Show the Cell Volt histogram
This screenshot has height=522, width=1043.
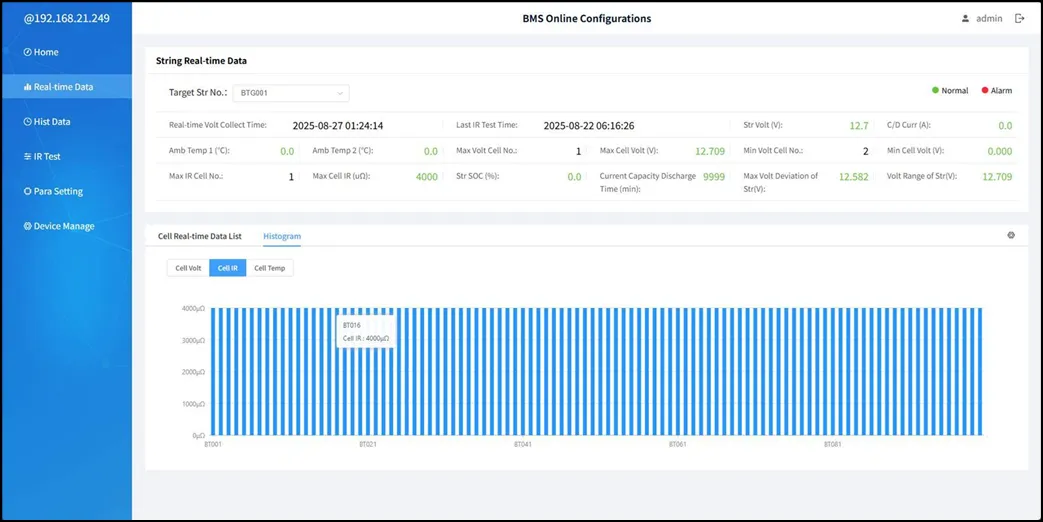tap(188, 268)
